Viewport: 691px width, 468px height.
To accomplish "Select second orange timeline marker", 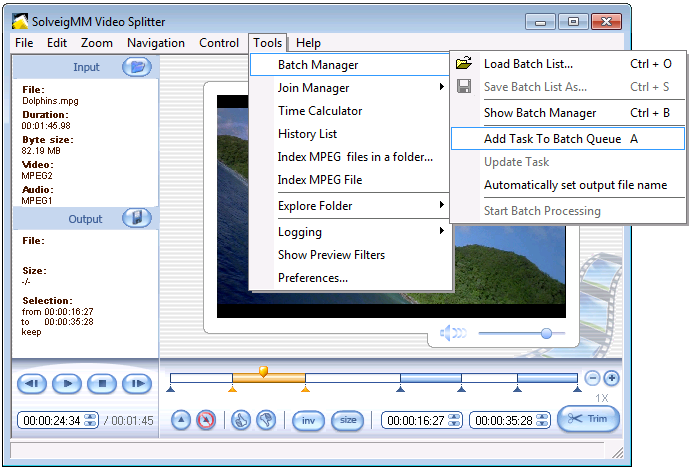I will (x=305, y=389).
